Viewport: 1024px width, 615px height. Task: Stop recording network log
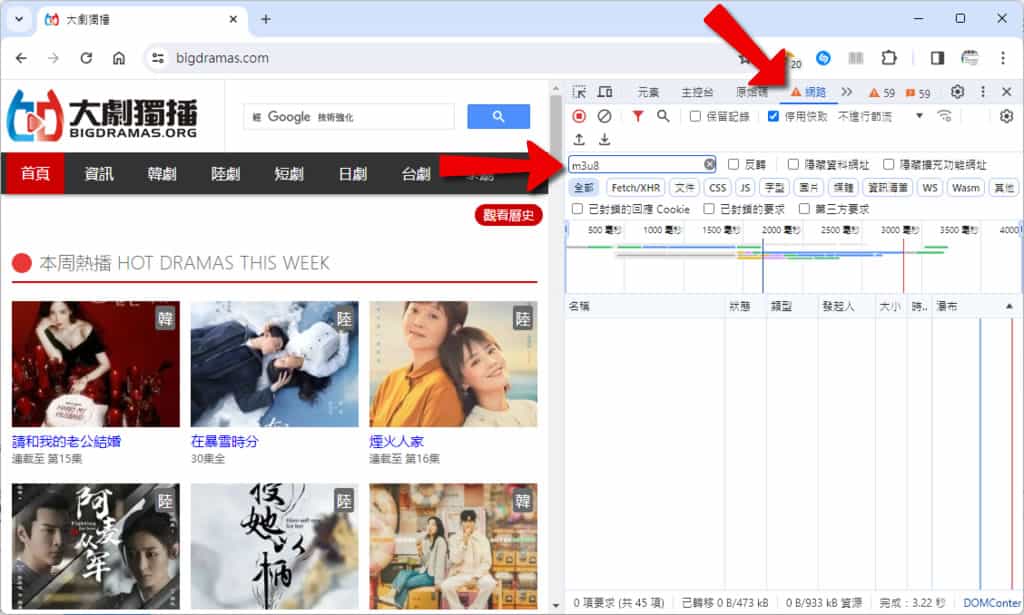pyautogui.click(x=579, y=116)
